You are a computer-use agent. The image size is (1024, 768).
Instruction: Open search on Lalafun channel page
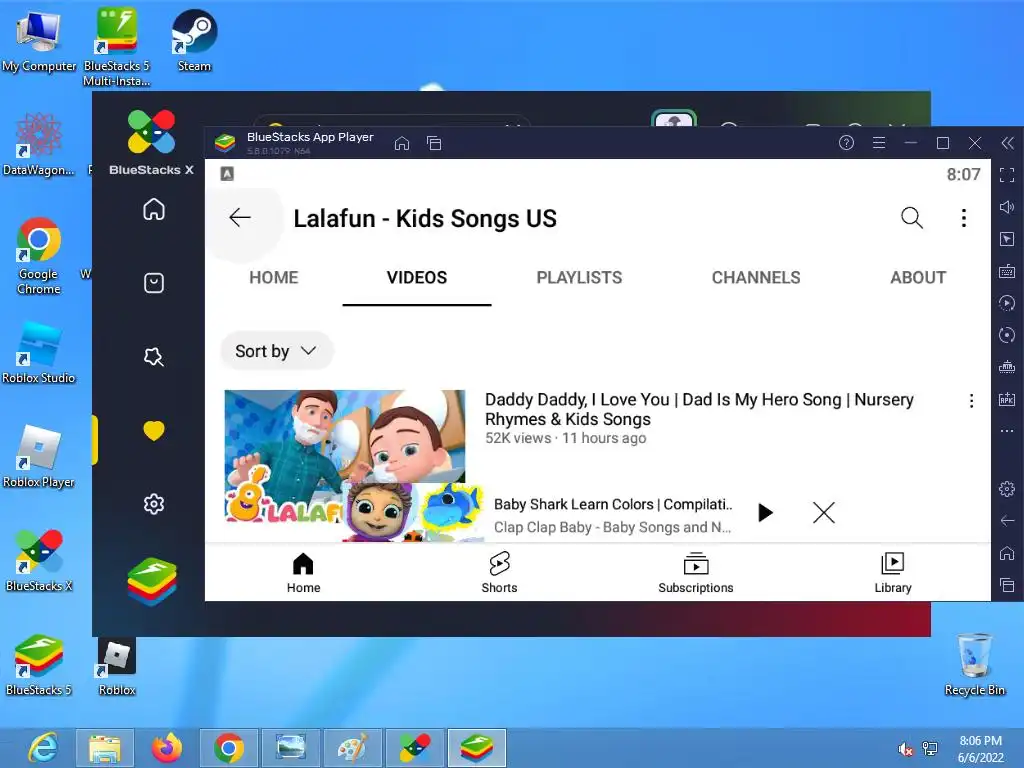coord(912,217)
